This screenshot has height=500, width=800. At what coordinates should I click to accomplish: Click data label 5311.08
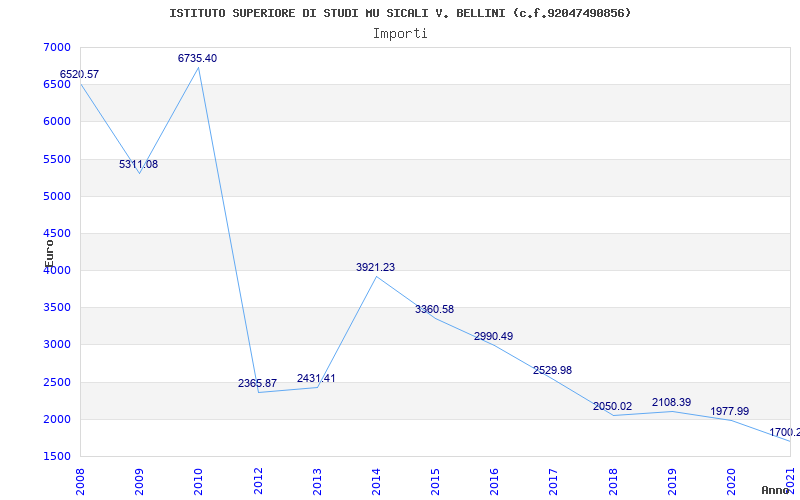coord(138,164)
